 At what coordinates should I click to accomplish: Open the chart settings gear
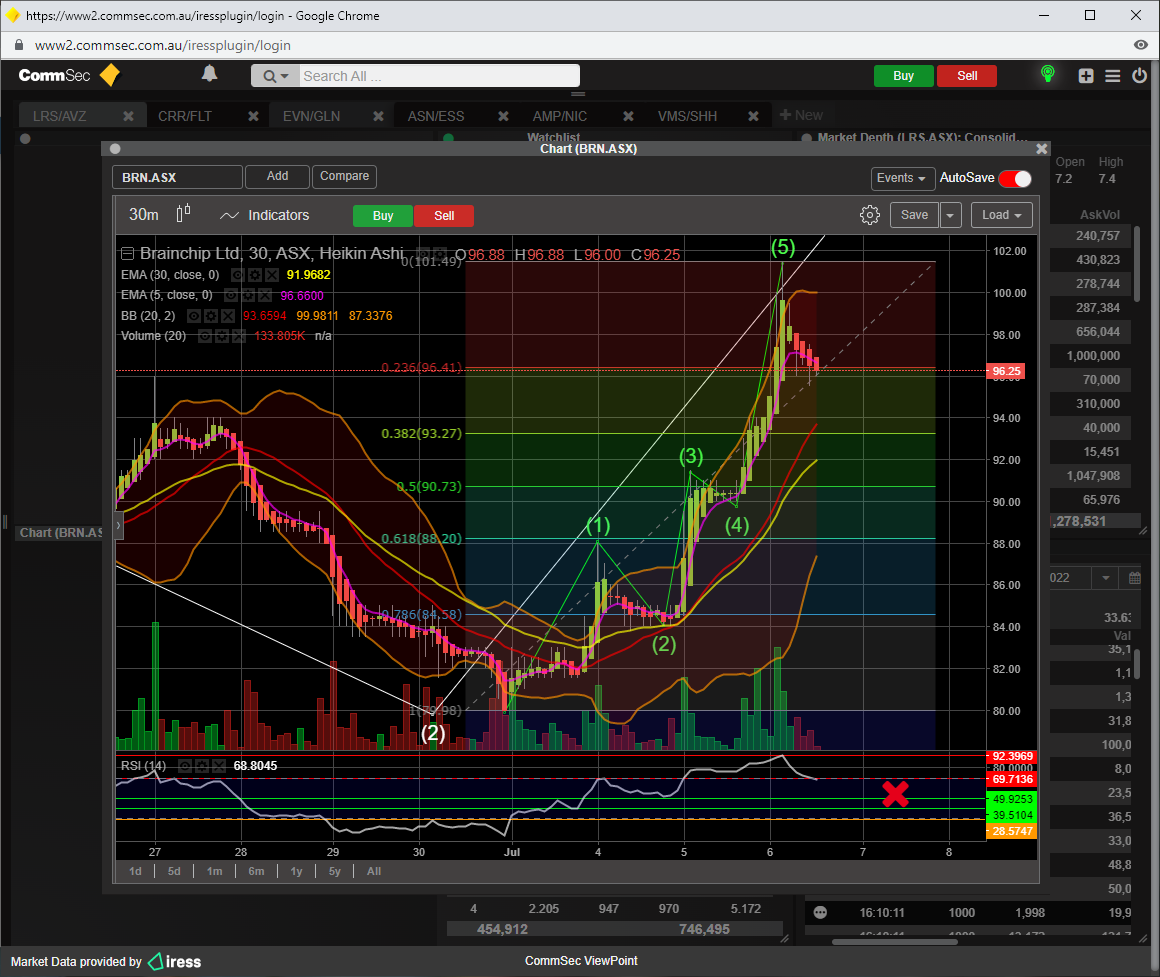point(869,215)
